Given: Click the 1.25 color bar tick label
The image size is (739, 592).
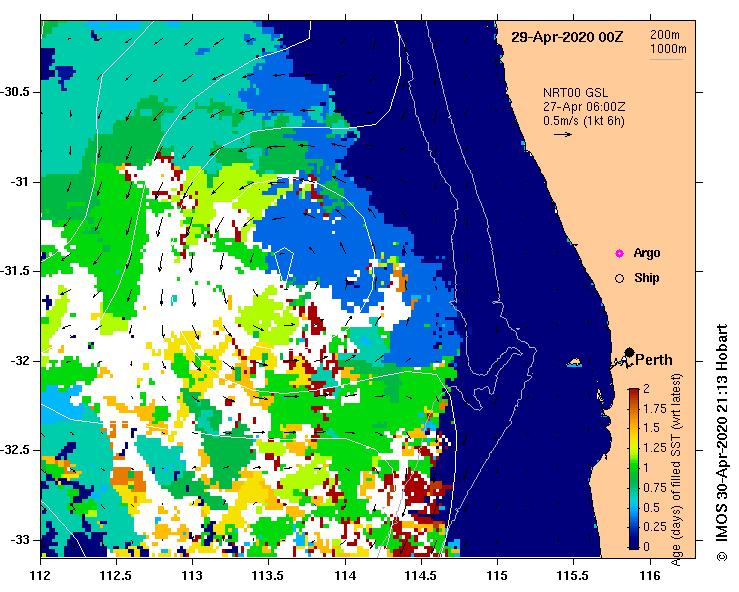Looking at the screenshot, I should (655, 448).
